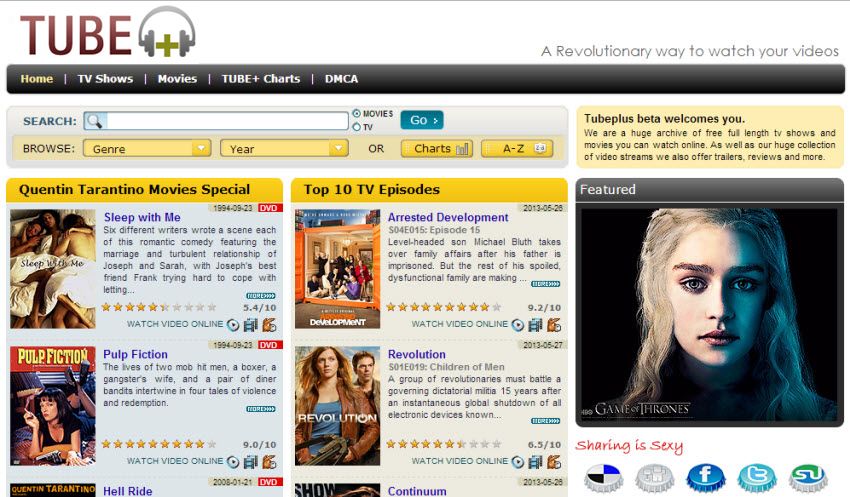850x497 pixels.
Task: Click the A-Z browse button
Action: [x=517, y=149]
